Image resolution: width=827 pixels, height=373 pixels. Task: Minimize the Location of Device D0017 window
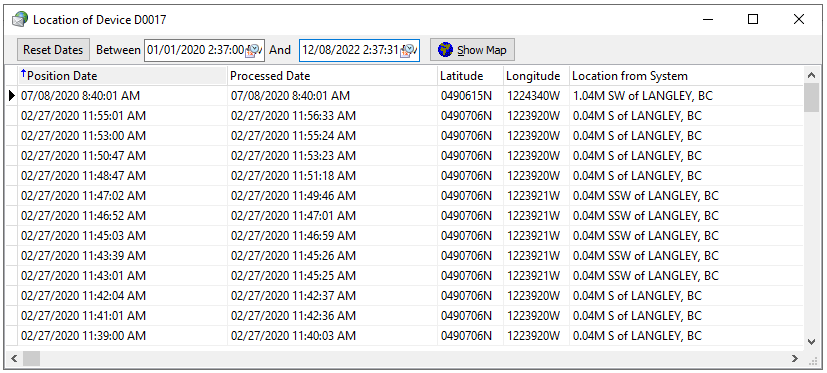click(x=708, y=20)
